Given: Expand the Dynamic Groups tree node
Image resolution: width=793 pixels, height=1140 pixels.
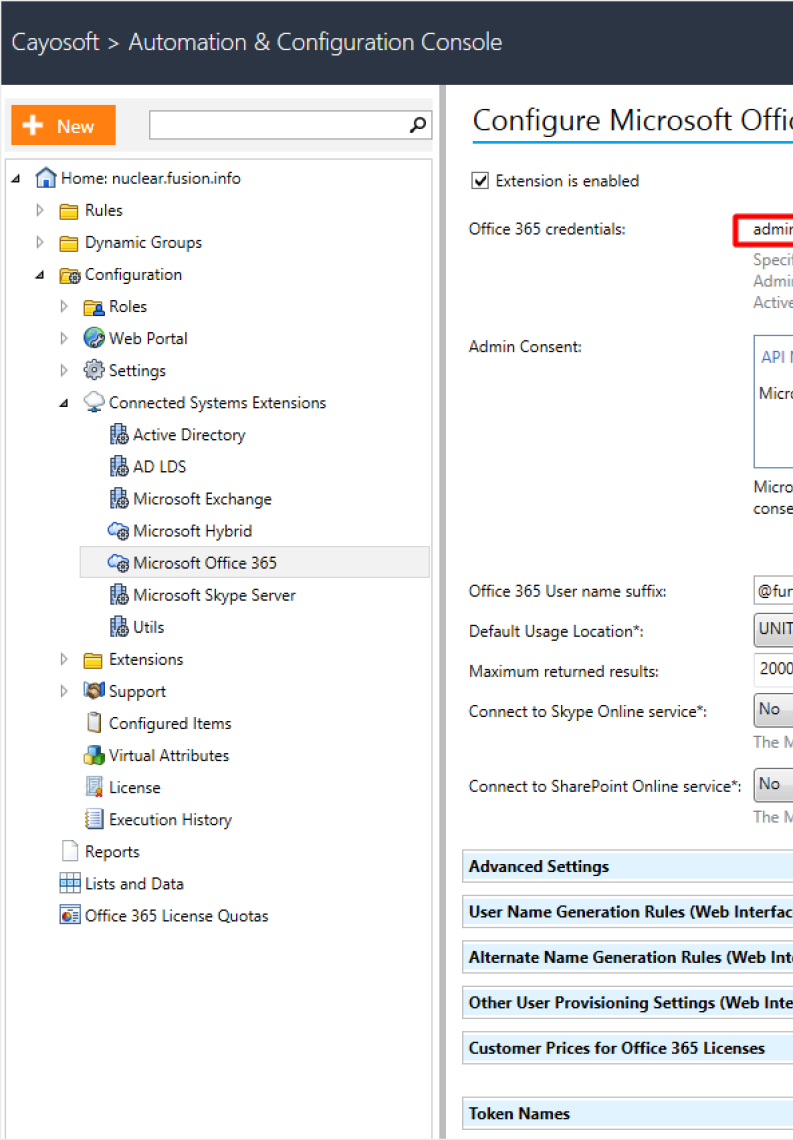Looking at the screenshot, I should [x=40, y=242].
